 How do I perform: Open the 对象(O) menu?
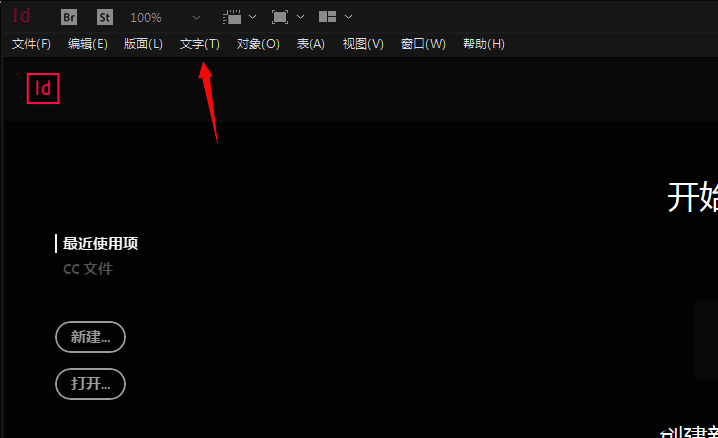[258, 44]
